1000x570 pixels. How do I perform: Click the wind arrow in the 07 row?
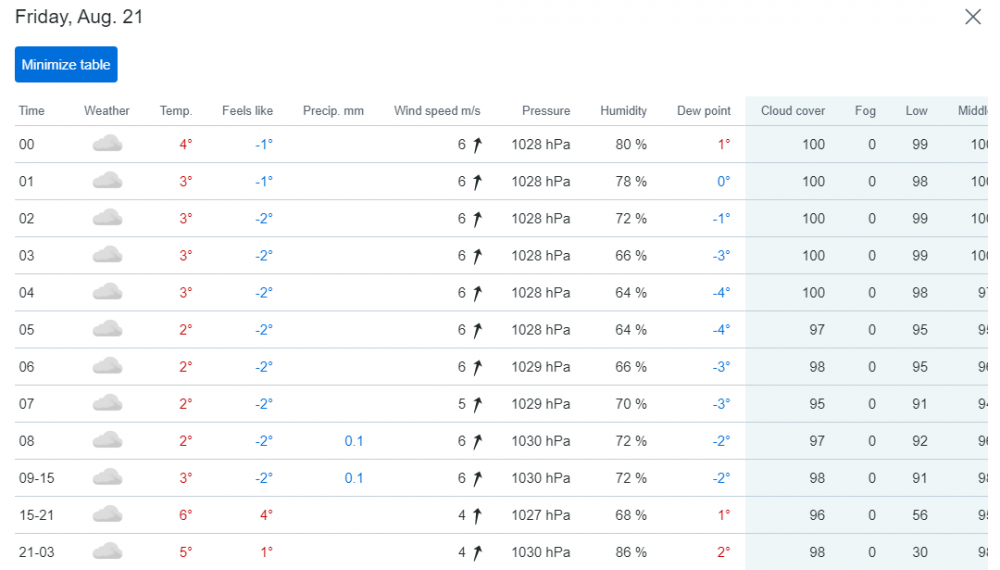(477, 404)
